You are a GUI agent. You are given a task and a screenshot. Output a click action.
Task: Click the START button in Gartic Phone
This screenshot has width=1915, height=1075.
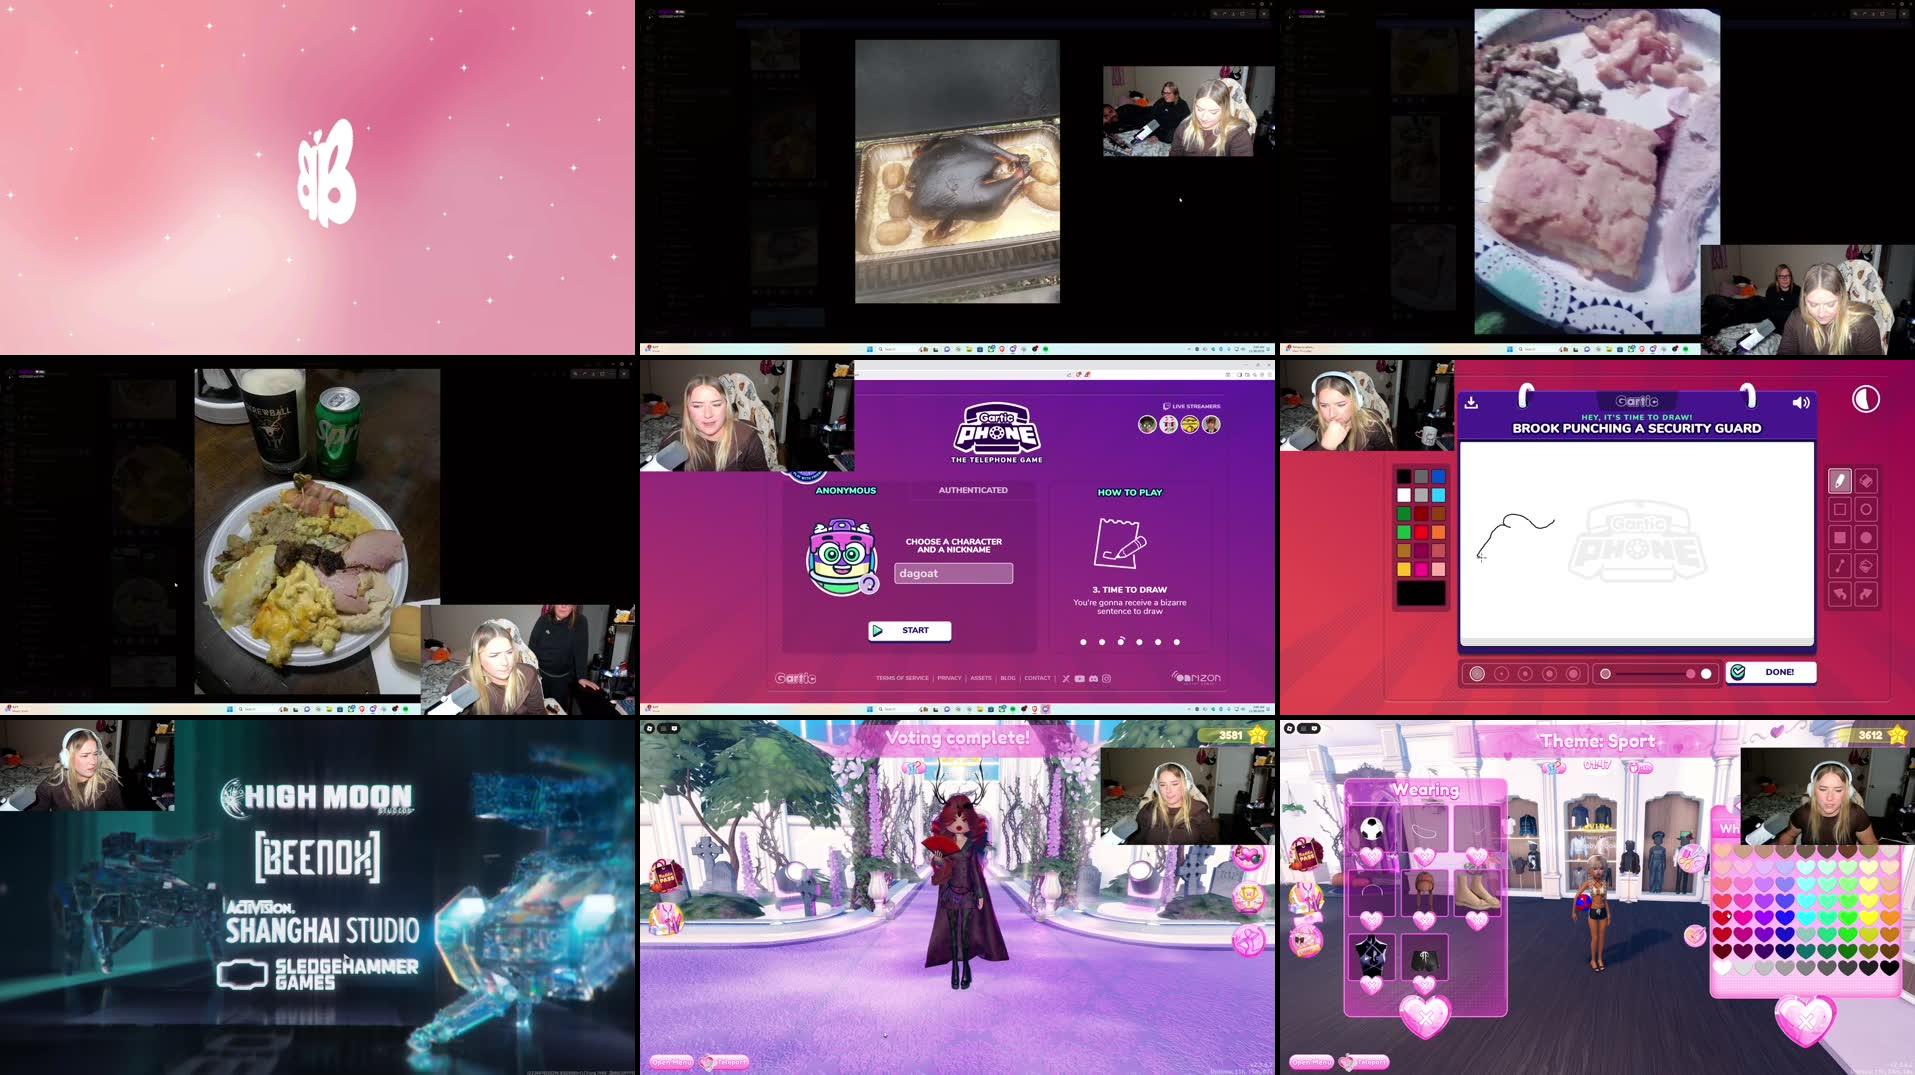pos(911,630)
